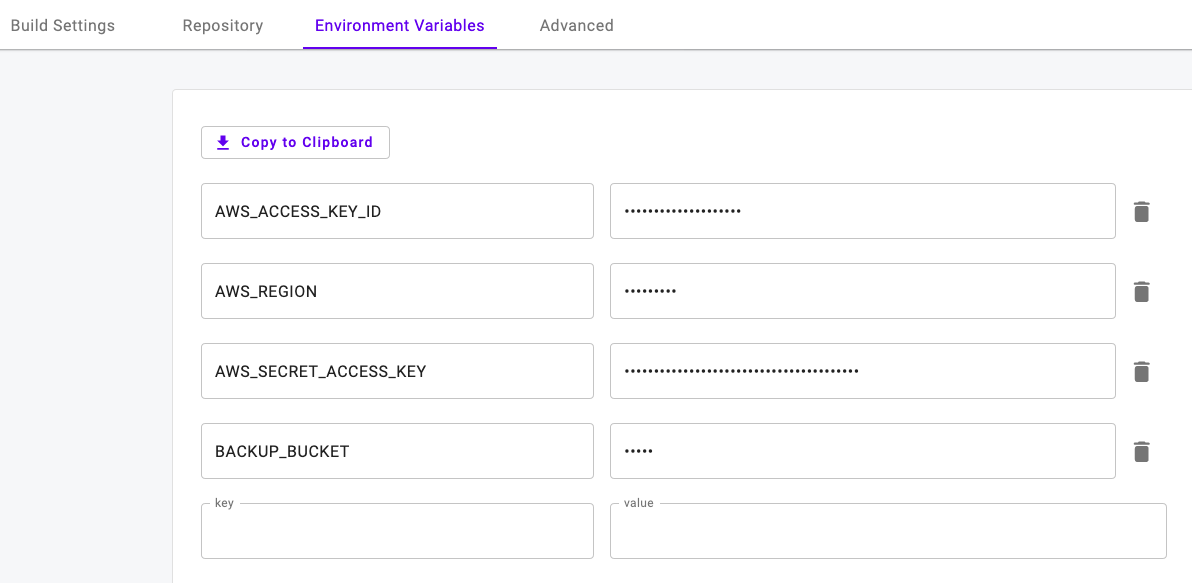Viewport: 1192px width, 583px height.
Task: Click the download arrow icon in Copy to Clipboard
Action: click(x=223, y=143)
